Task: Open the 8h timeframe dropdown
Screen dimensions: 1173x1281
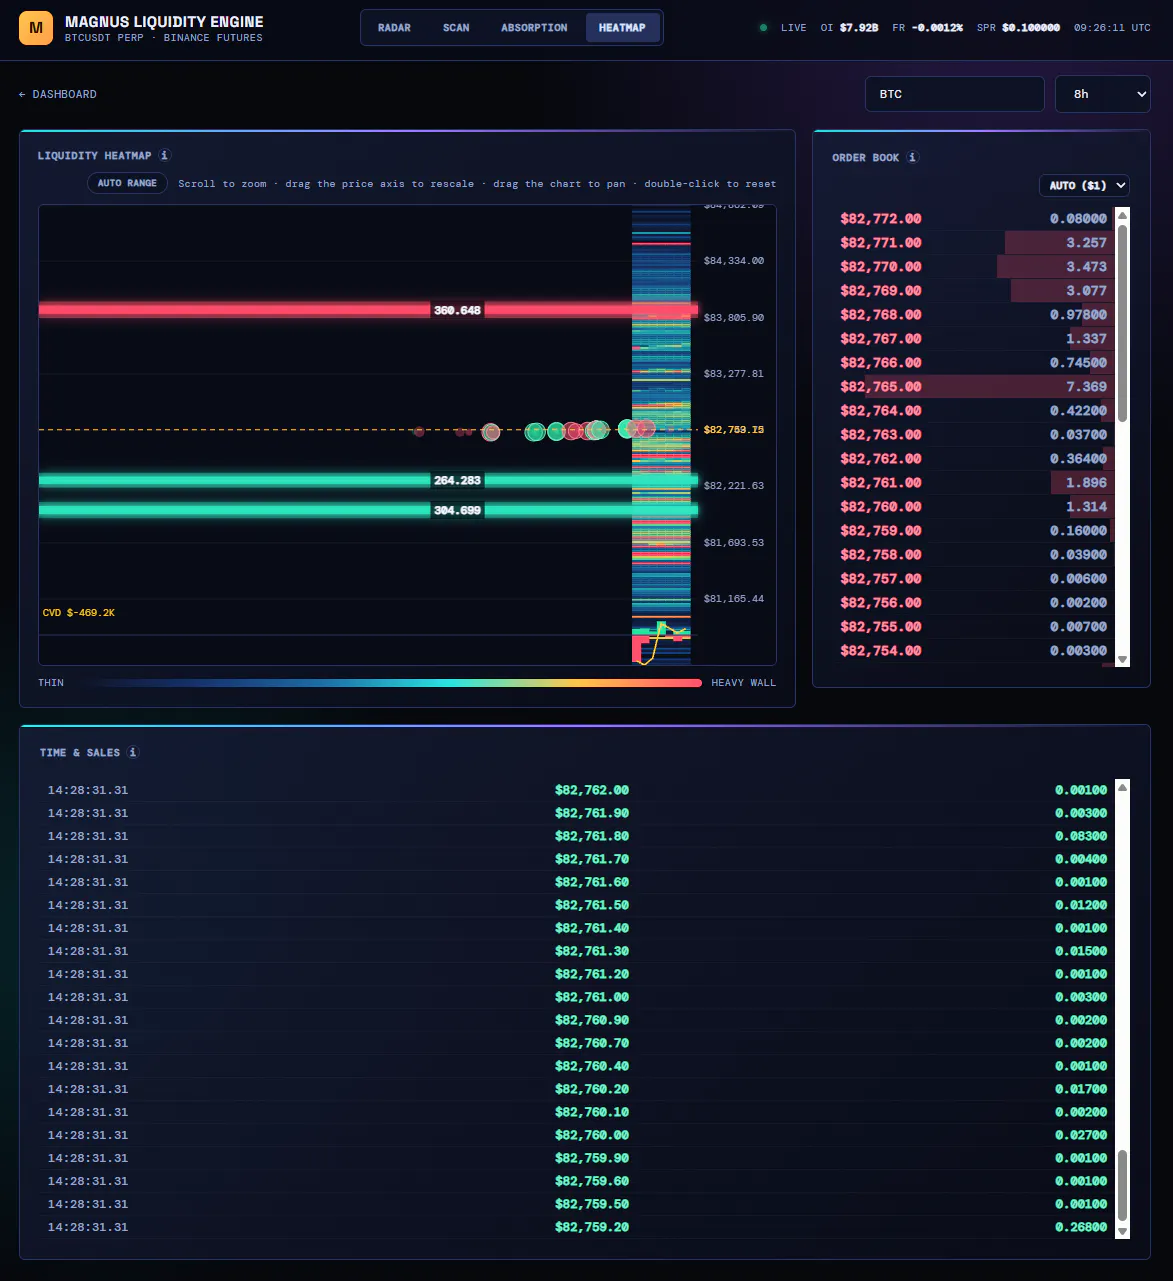Action: 1103,94
